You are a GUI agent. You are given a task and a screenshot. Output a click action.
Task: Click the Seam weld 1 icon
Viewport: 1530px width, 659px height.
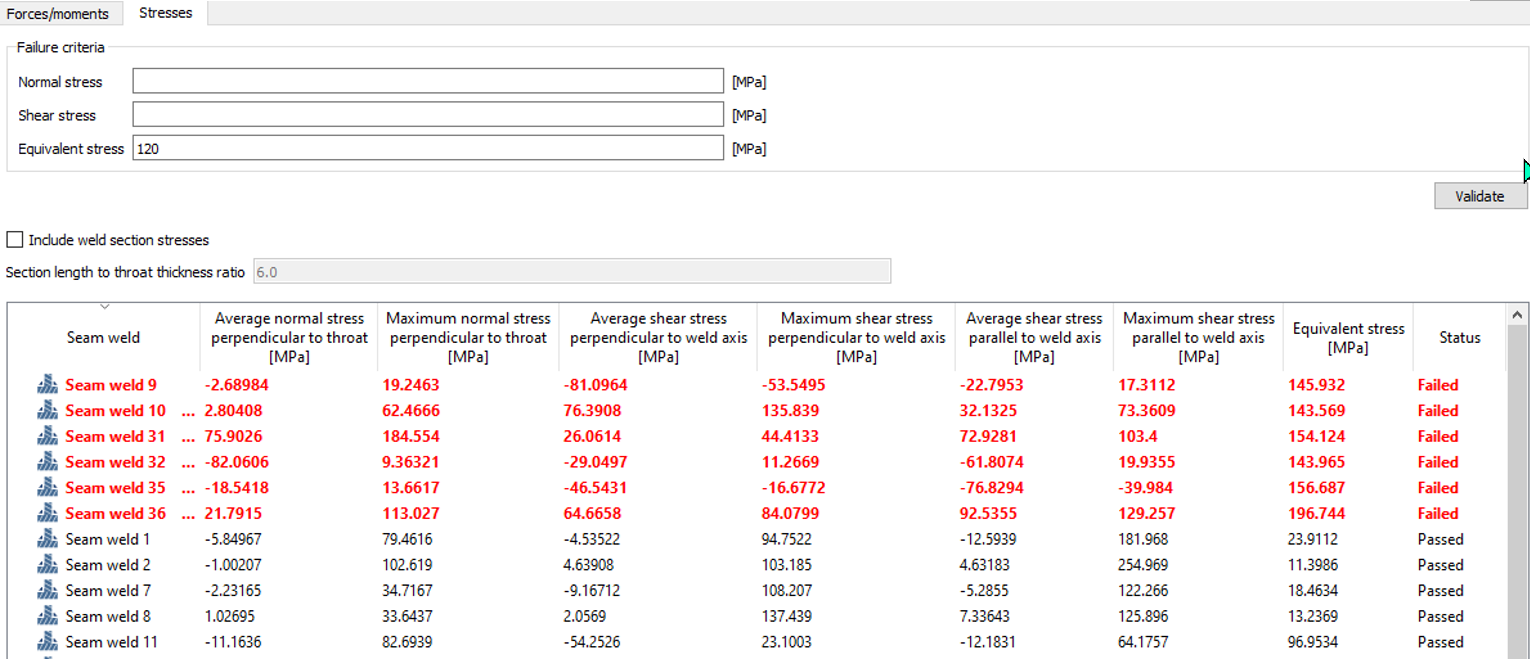(47, 540)
